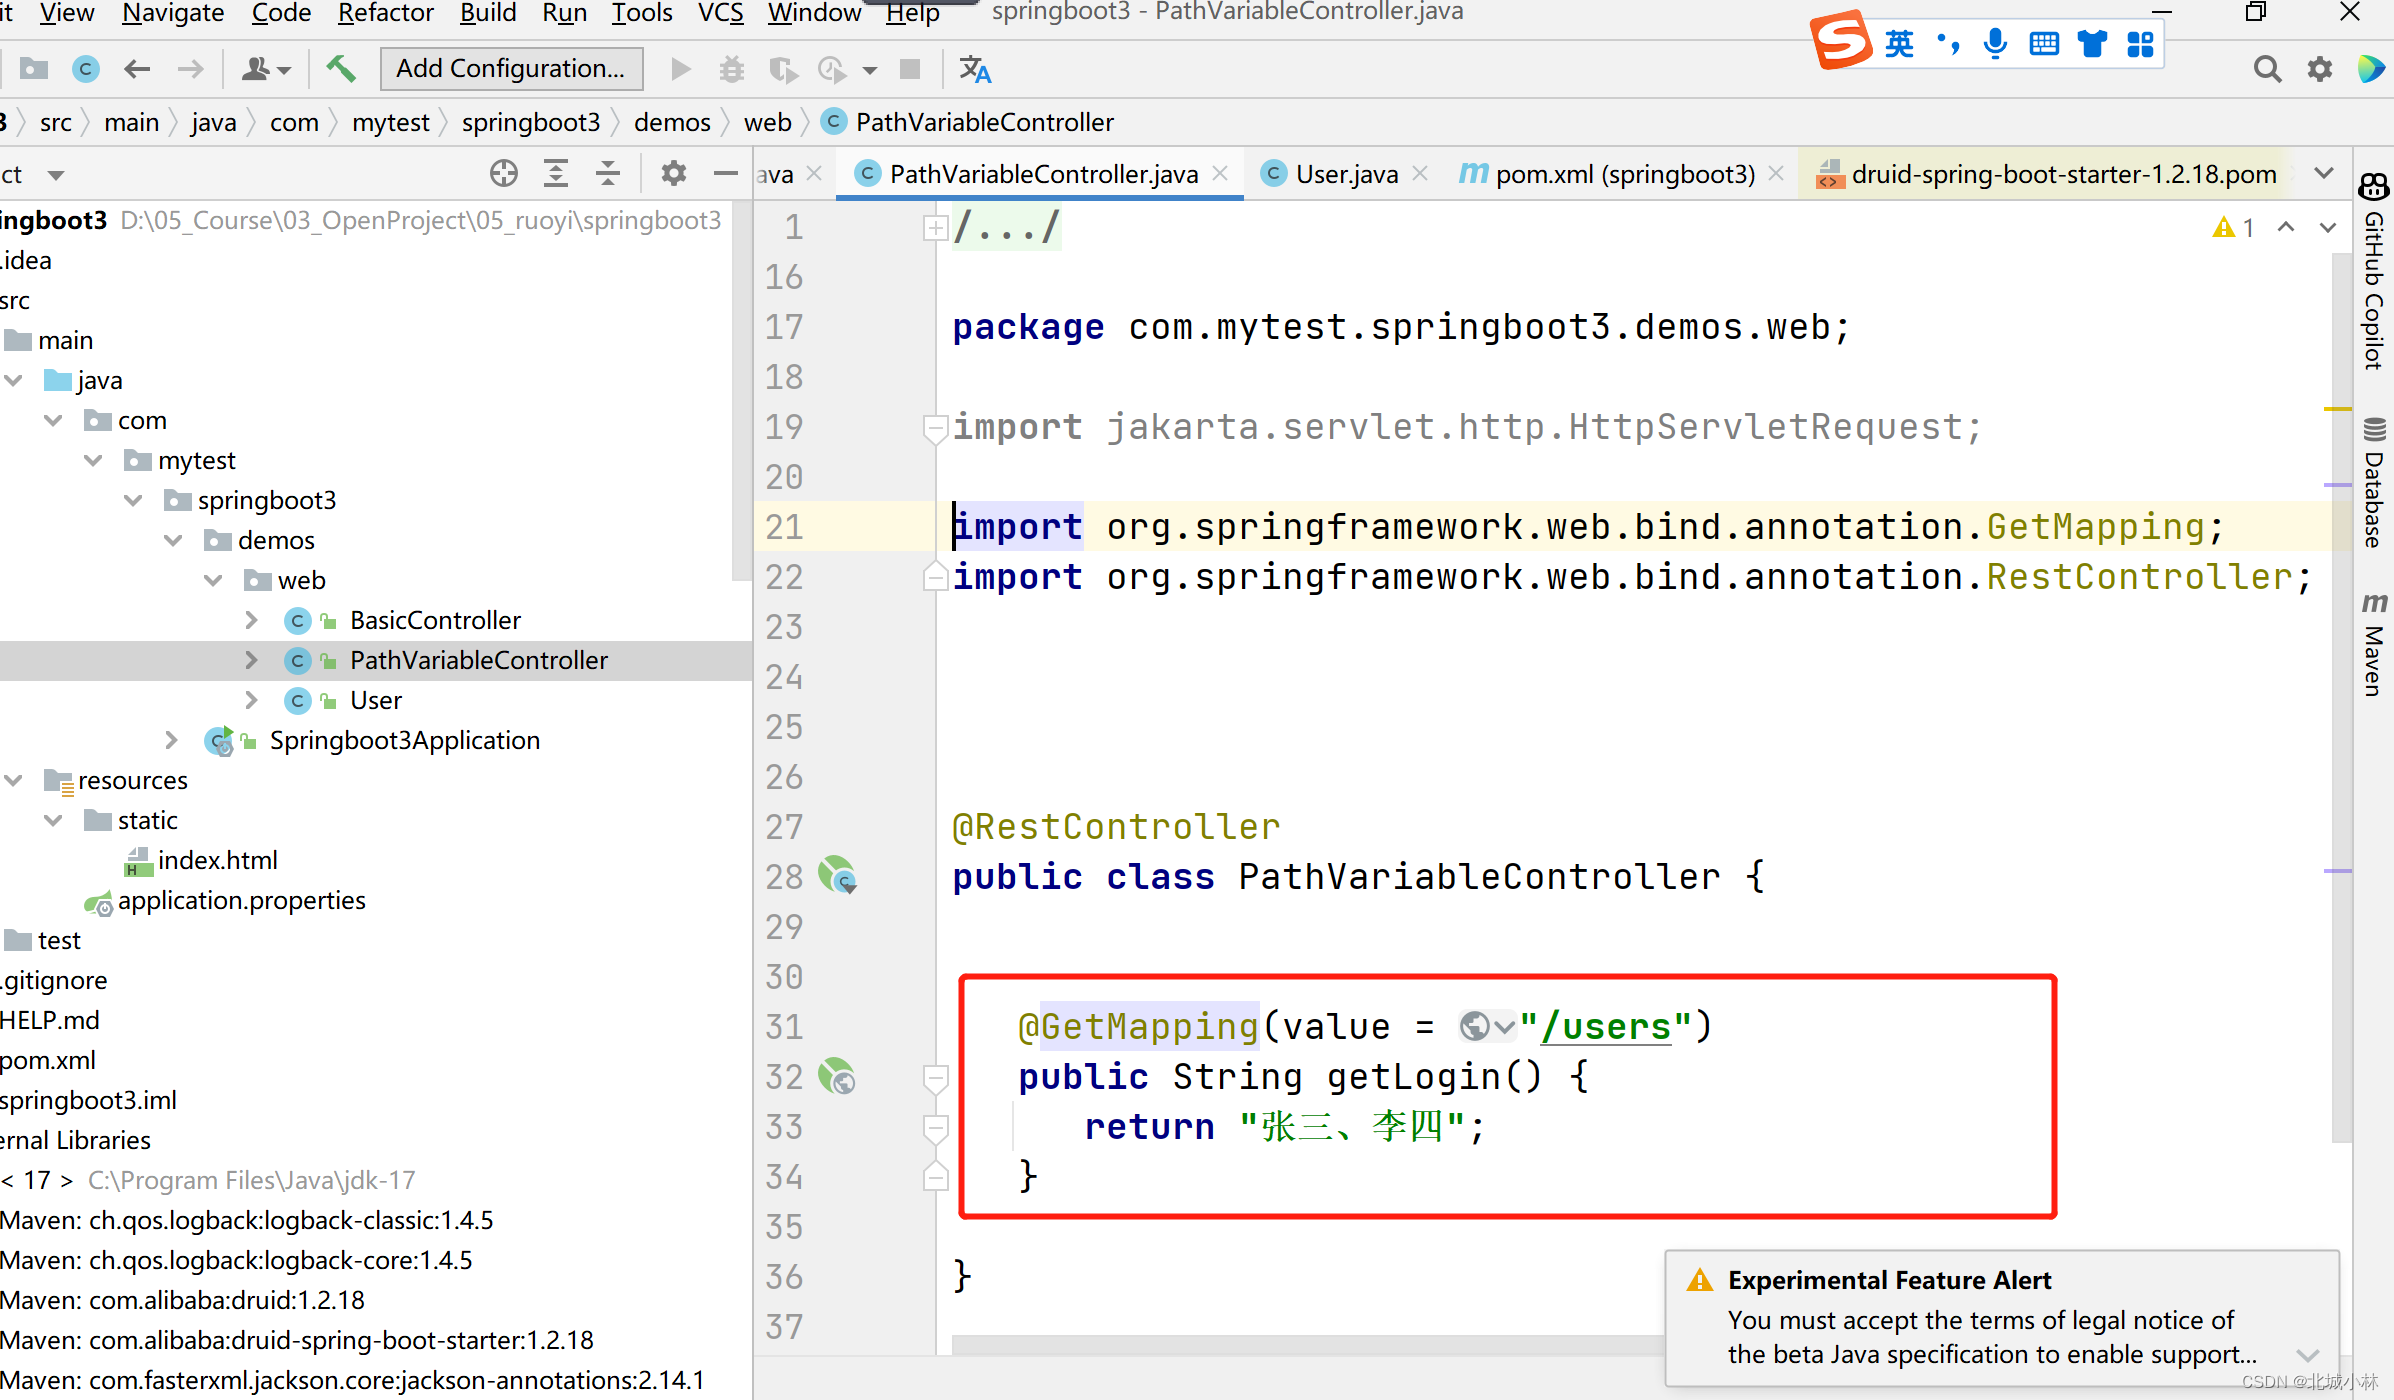Image resolution: width=2394 pixels, height=1400 pixels.
Task: Click the Select Opened File target icon
Action: [x=504, y=174]
